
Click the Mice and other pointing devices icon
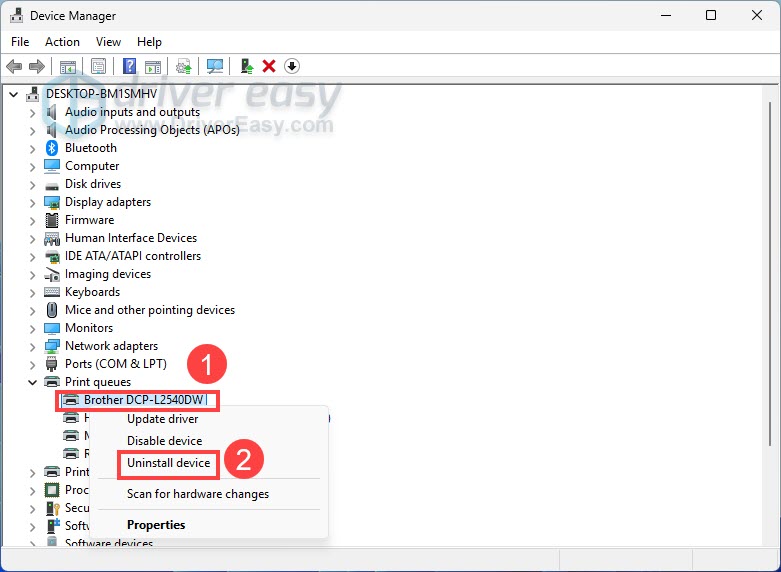52,310
